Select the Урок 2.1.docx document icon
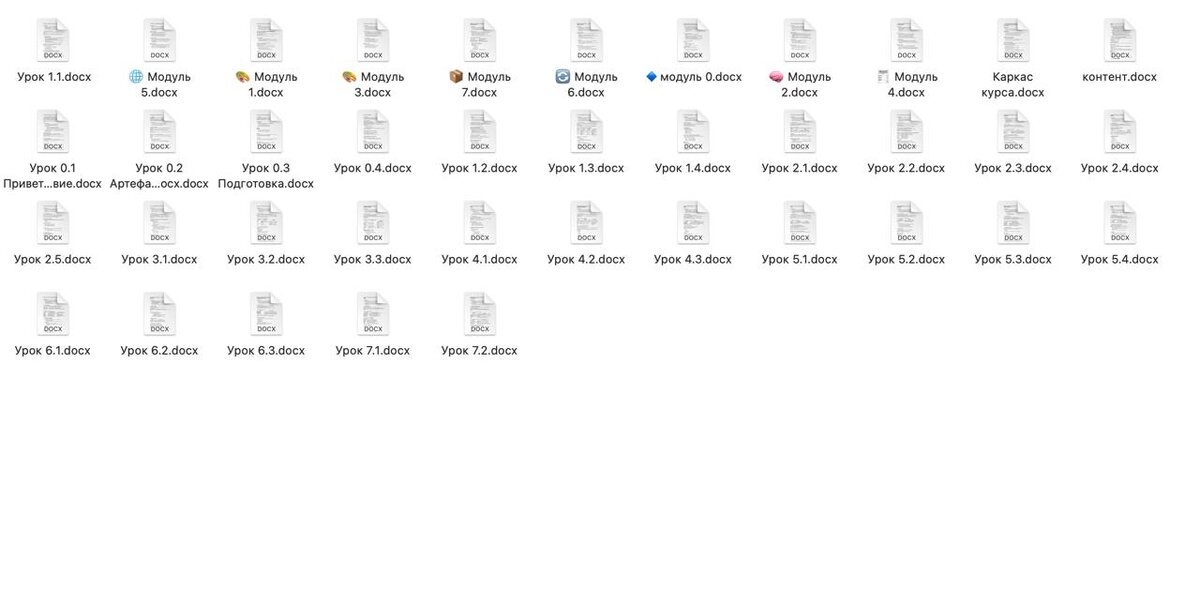The height and width of the screenshot is (592, 1200). 800,132
